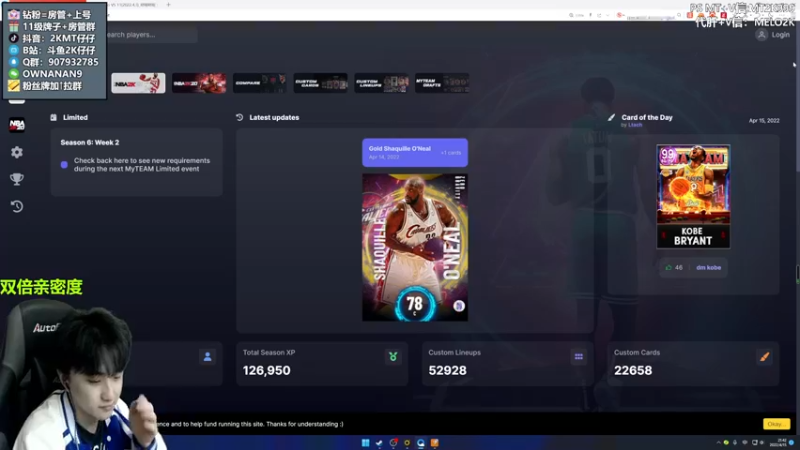Select the Gold Shaquille O'Neal update tab

click(x=415, y=153)
